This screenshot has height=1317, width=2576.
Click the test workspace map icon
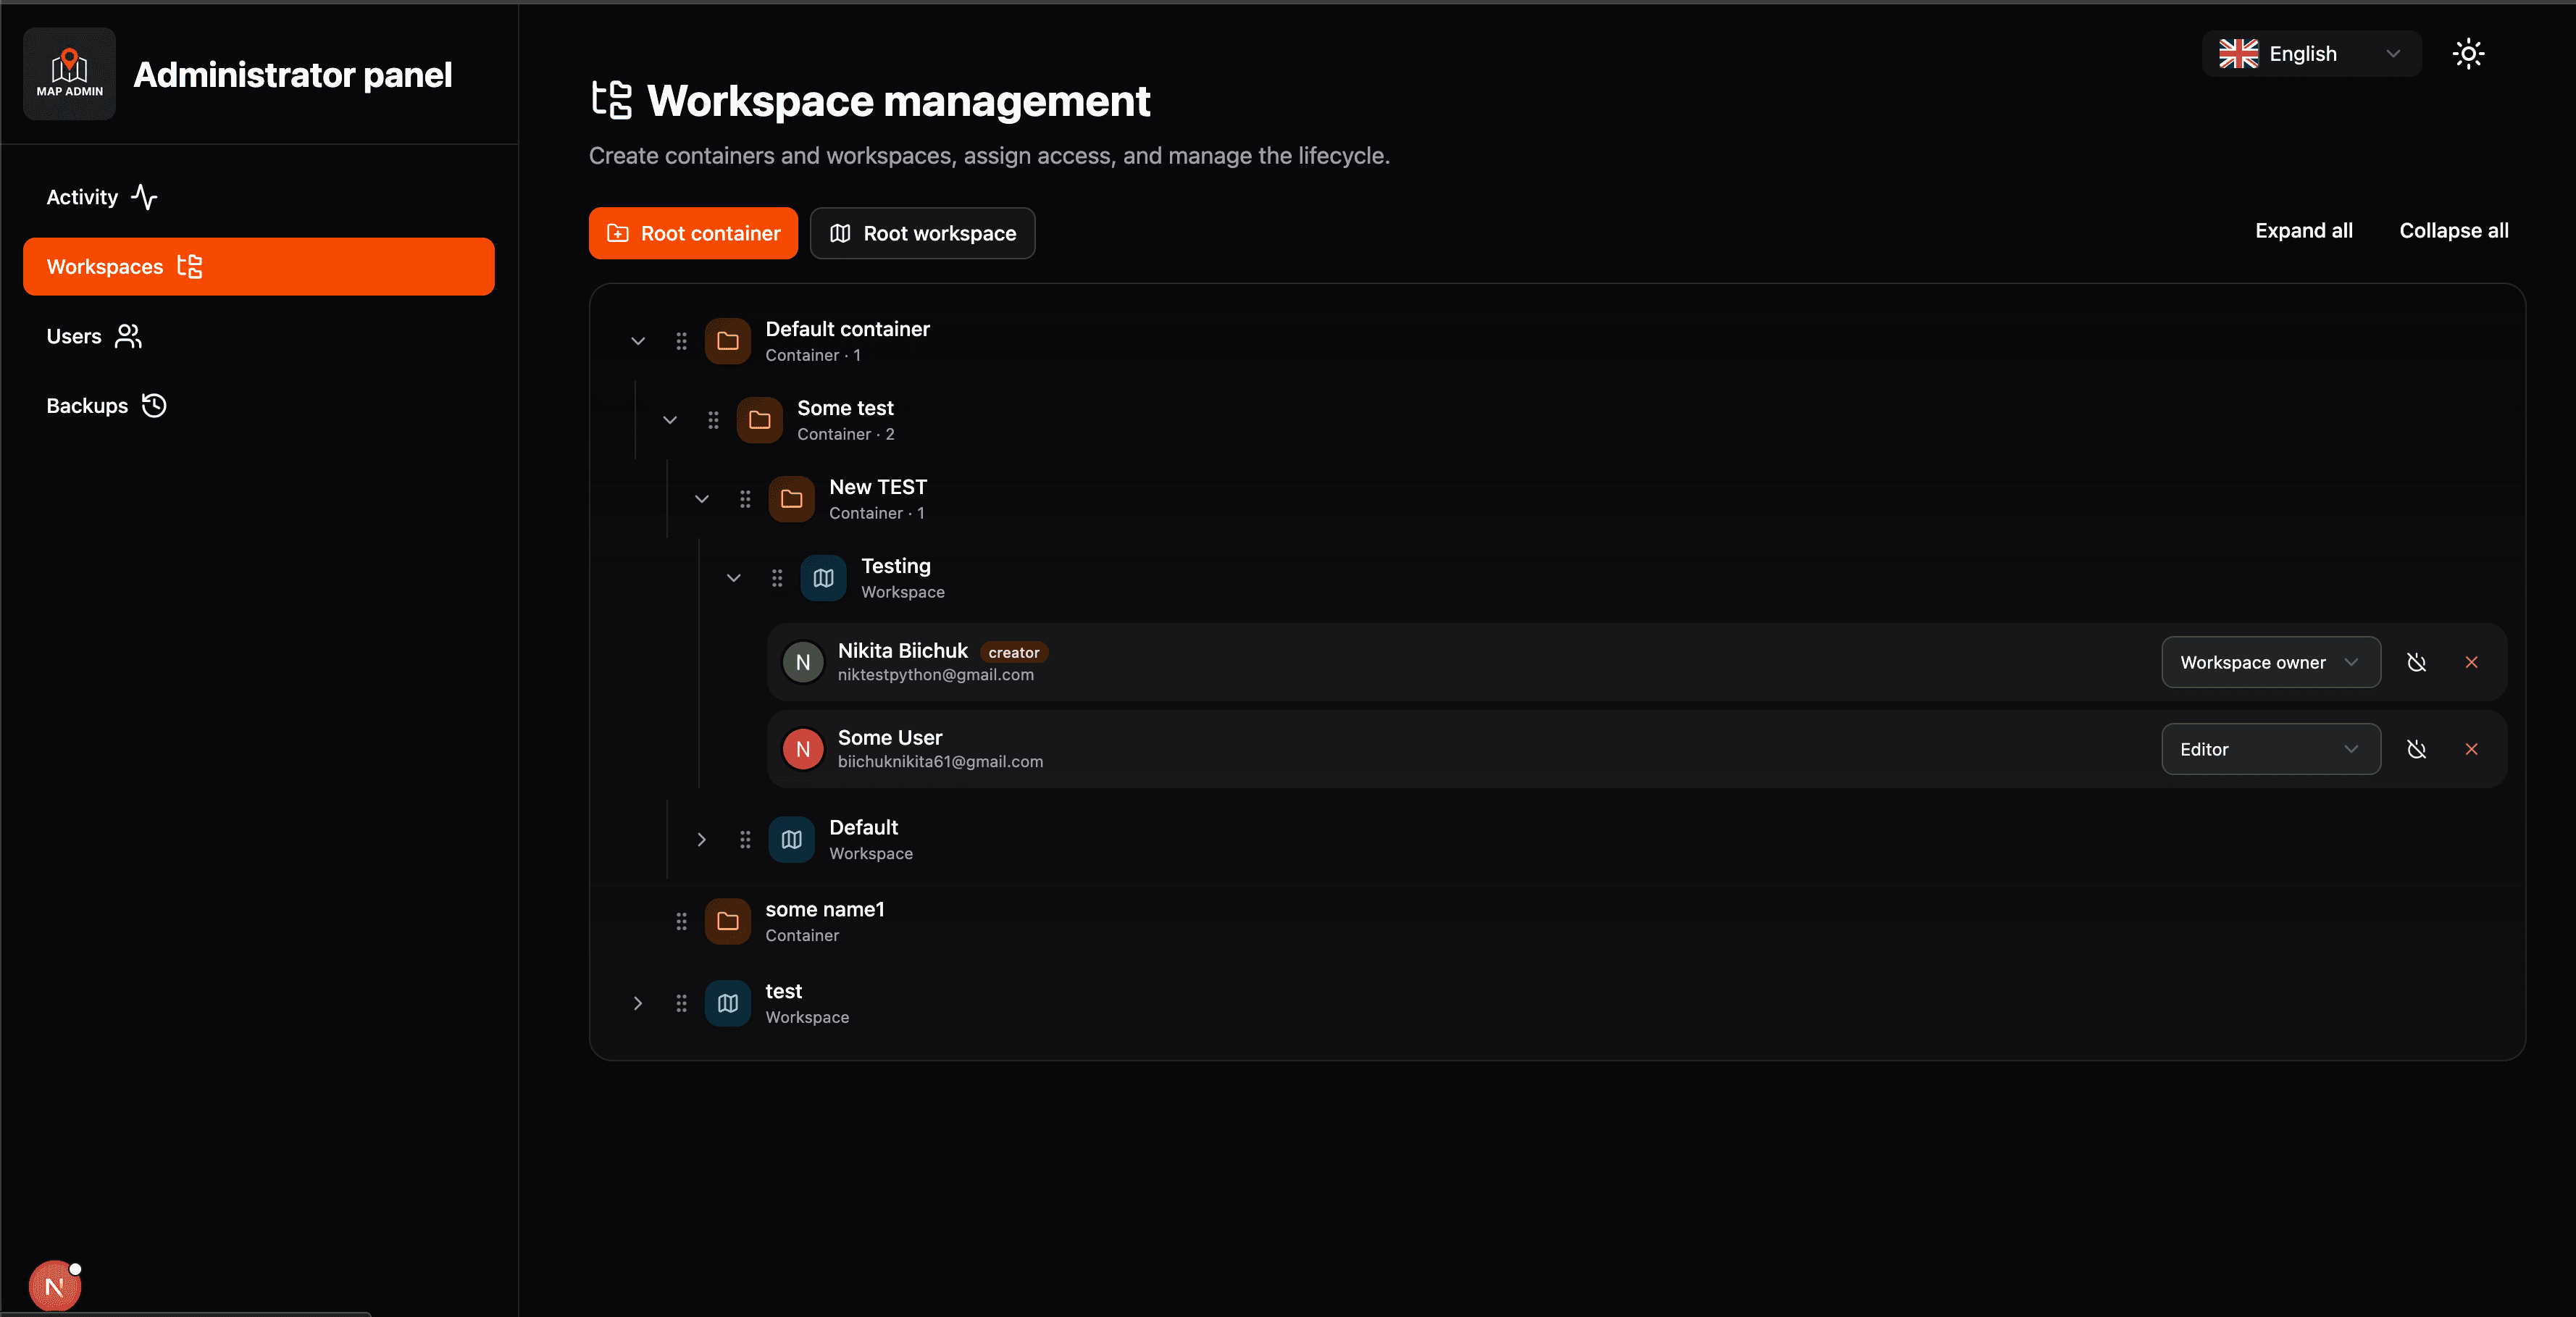[728, 1004]
